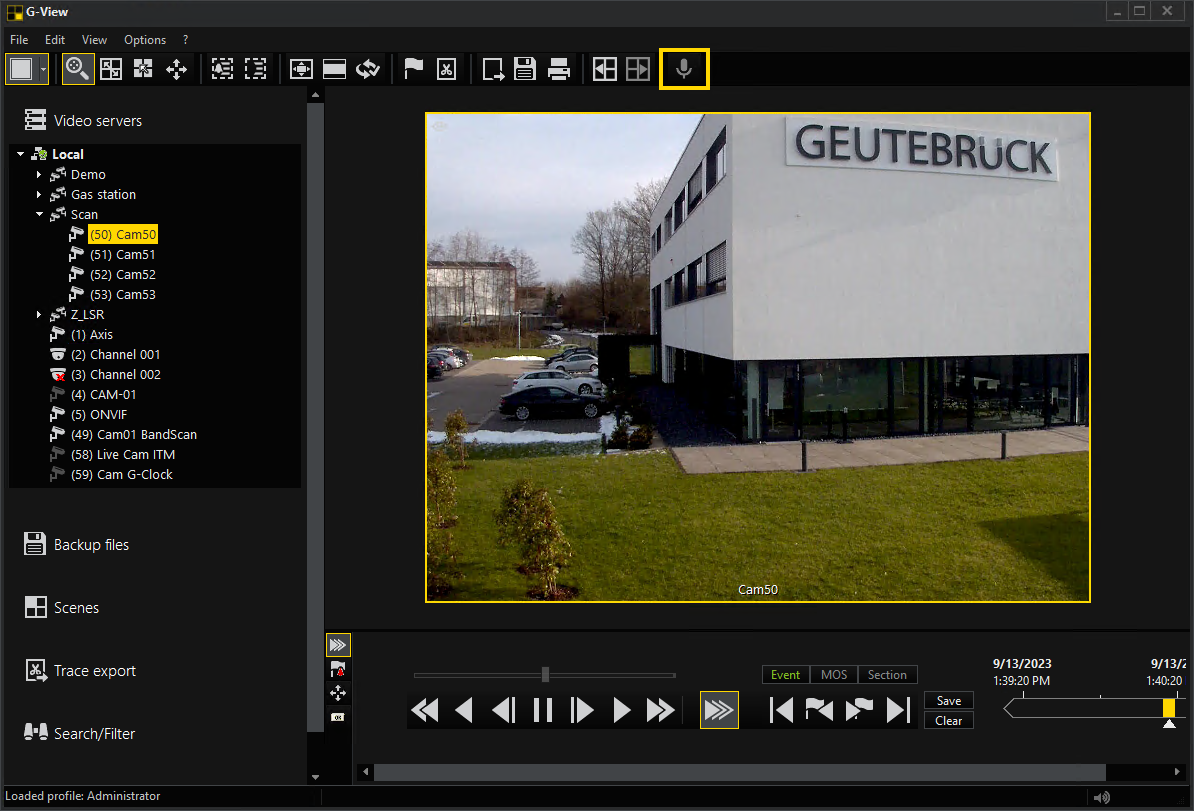Screen dimensions: 1194x811
Task: Click the speaker volume icon in status bar
Action: [x=1102, y=797]
